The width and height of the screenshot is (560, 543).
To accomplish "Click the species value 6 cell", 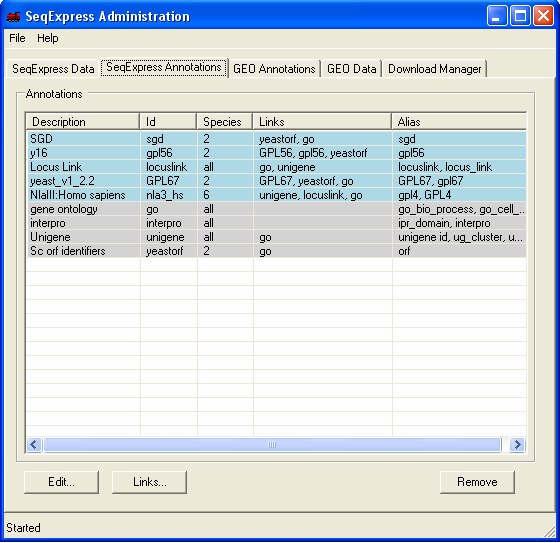I will (x=225, y=195).
